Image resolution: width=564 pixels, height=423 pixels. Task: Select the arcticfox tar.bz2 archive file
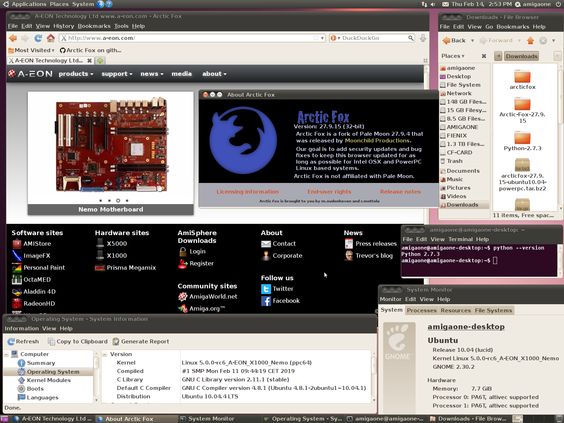pyautogui.click(x=522, y=165)
